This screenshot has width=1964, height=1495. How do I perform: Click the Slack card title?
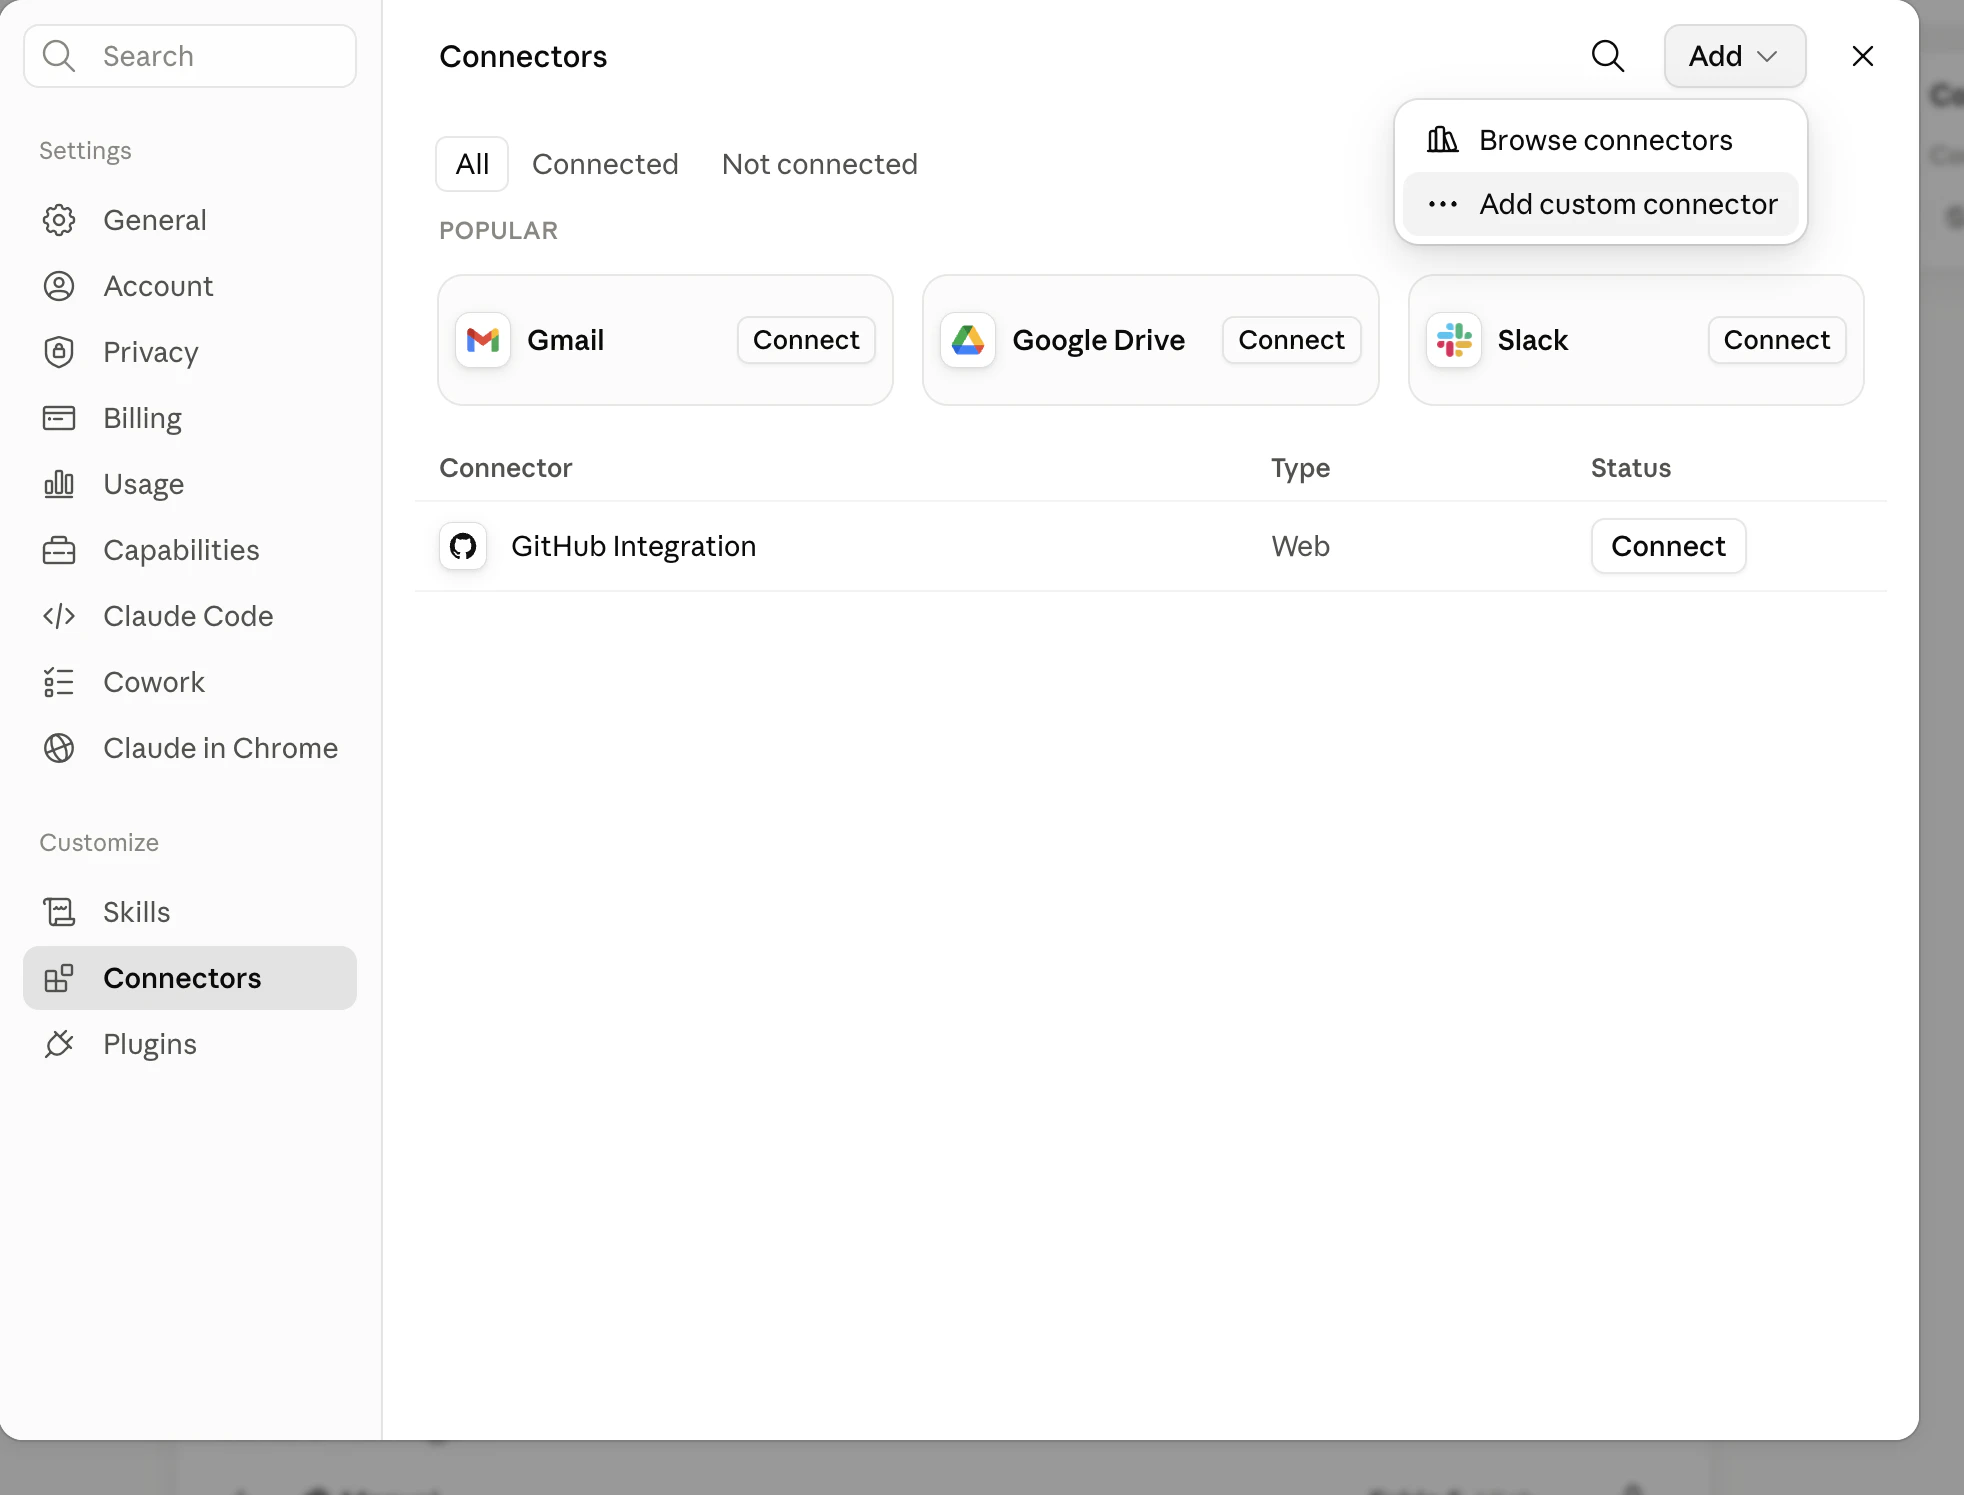(1532, 340)
